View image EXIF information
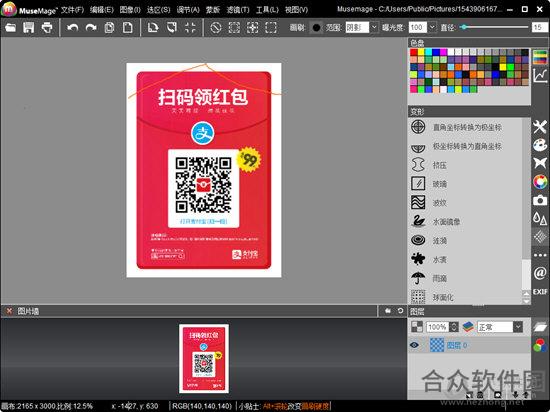 click(540, 291)
